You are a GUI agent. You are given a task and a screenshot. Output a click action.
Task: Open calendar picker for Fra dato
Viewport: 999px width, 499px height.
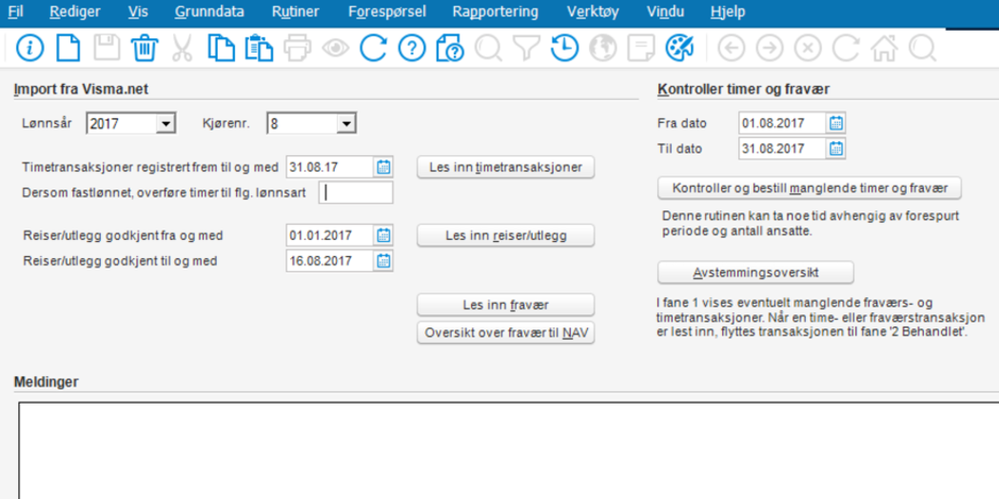(836, 123)
